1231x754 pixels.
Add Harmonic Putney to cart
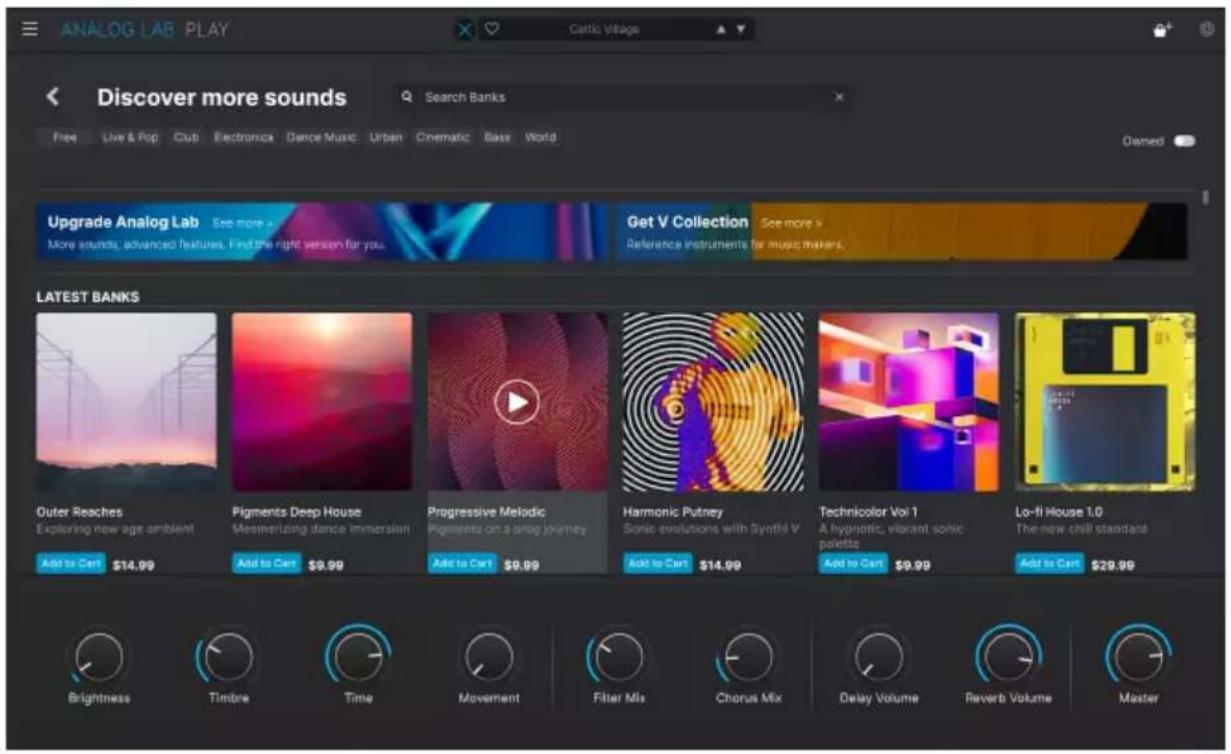(x=658, y=564)
